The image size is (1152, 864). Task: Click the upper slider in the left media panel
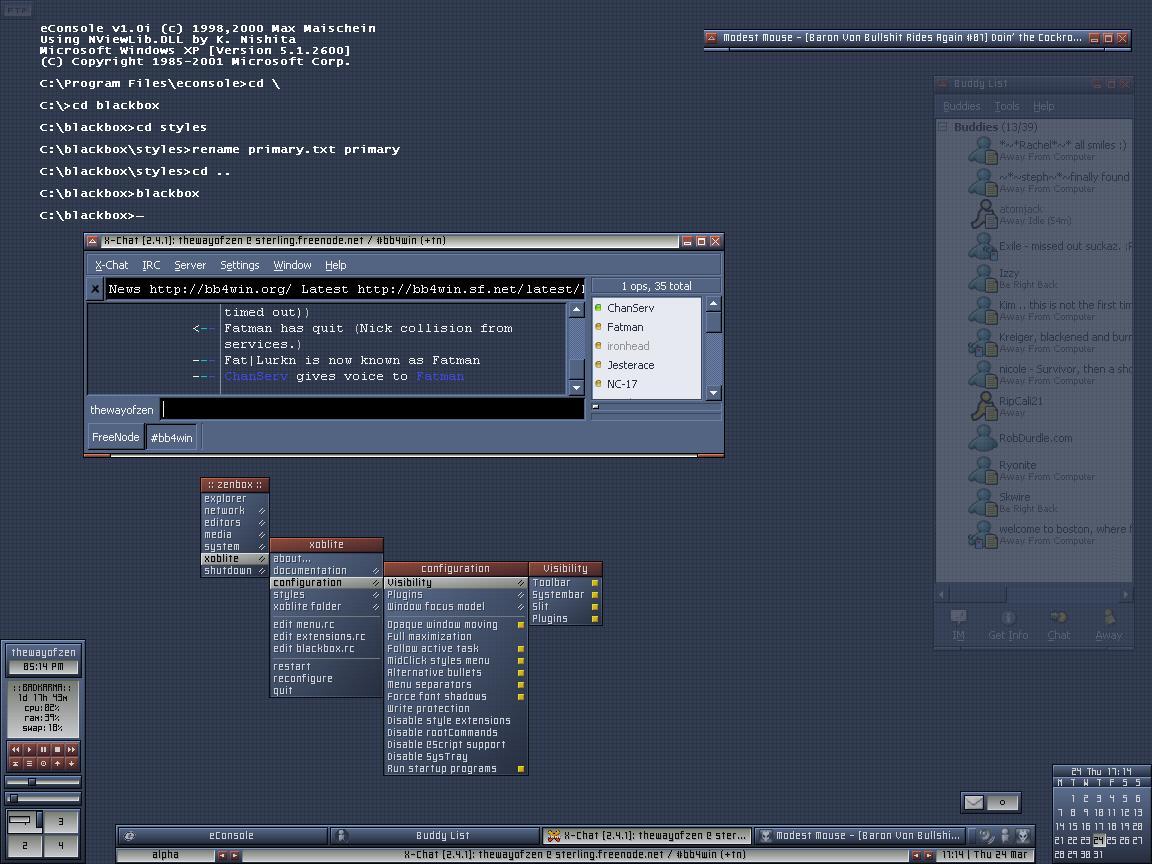point(43,782)
